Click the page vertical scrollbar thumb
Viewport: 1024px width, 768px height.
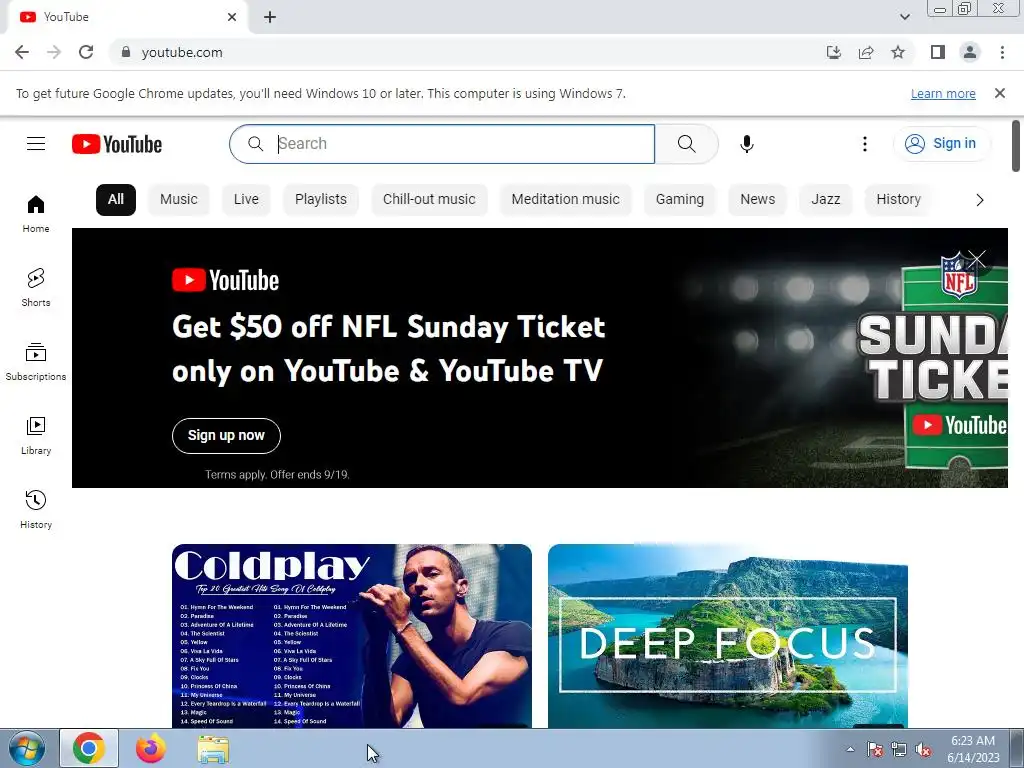pos(1016,146)
